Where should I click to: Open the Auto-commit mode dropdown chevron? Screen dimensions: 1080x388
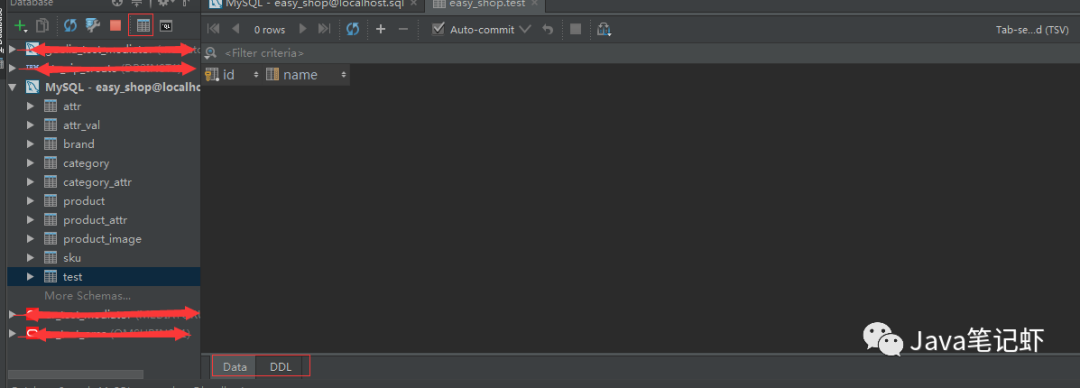coord(525,30)
